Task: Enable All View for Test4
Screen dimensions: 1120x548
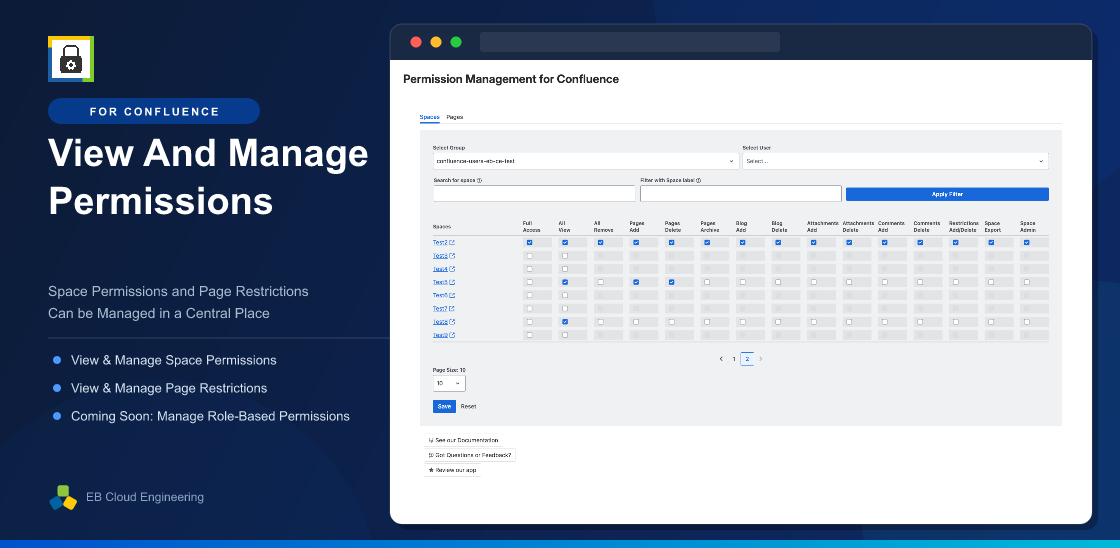Action: point(565,269)
